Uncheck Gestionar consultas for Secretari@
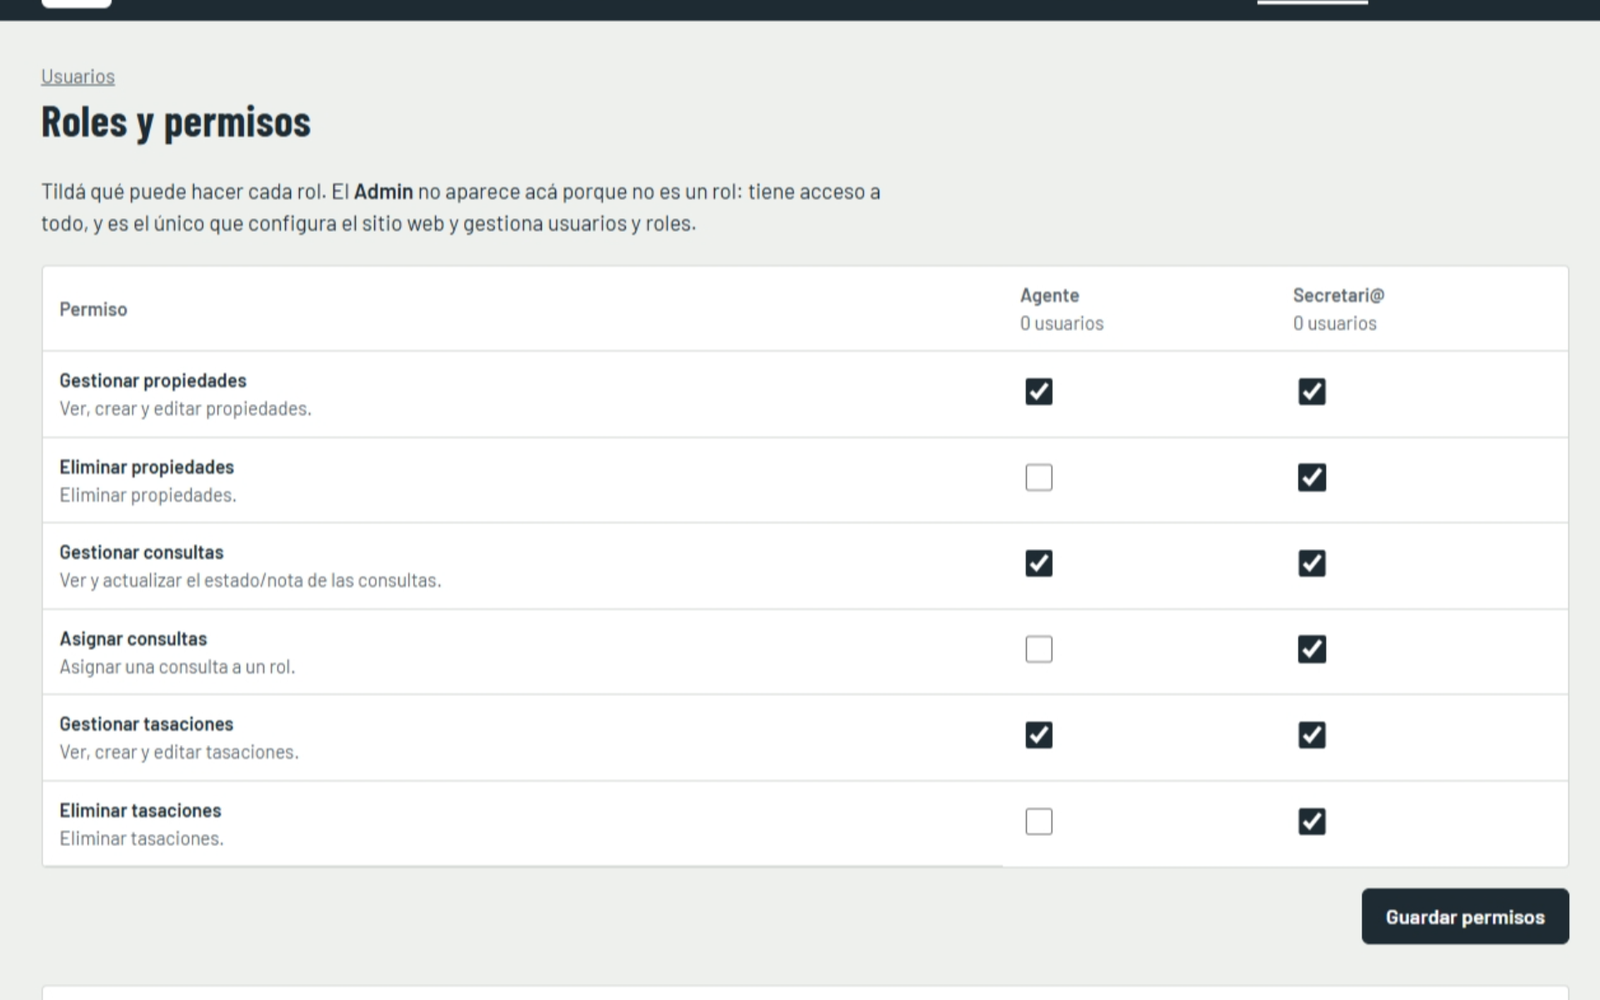 (x=1312, y=563)
